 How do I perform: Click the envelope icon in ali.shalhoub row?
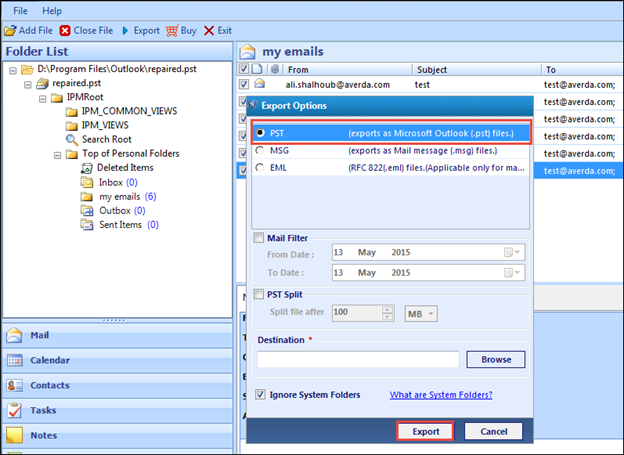259,84
